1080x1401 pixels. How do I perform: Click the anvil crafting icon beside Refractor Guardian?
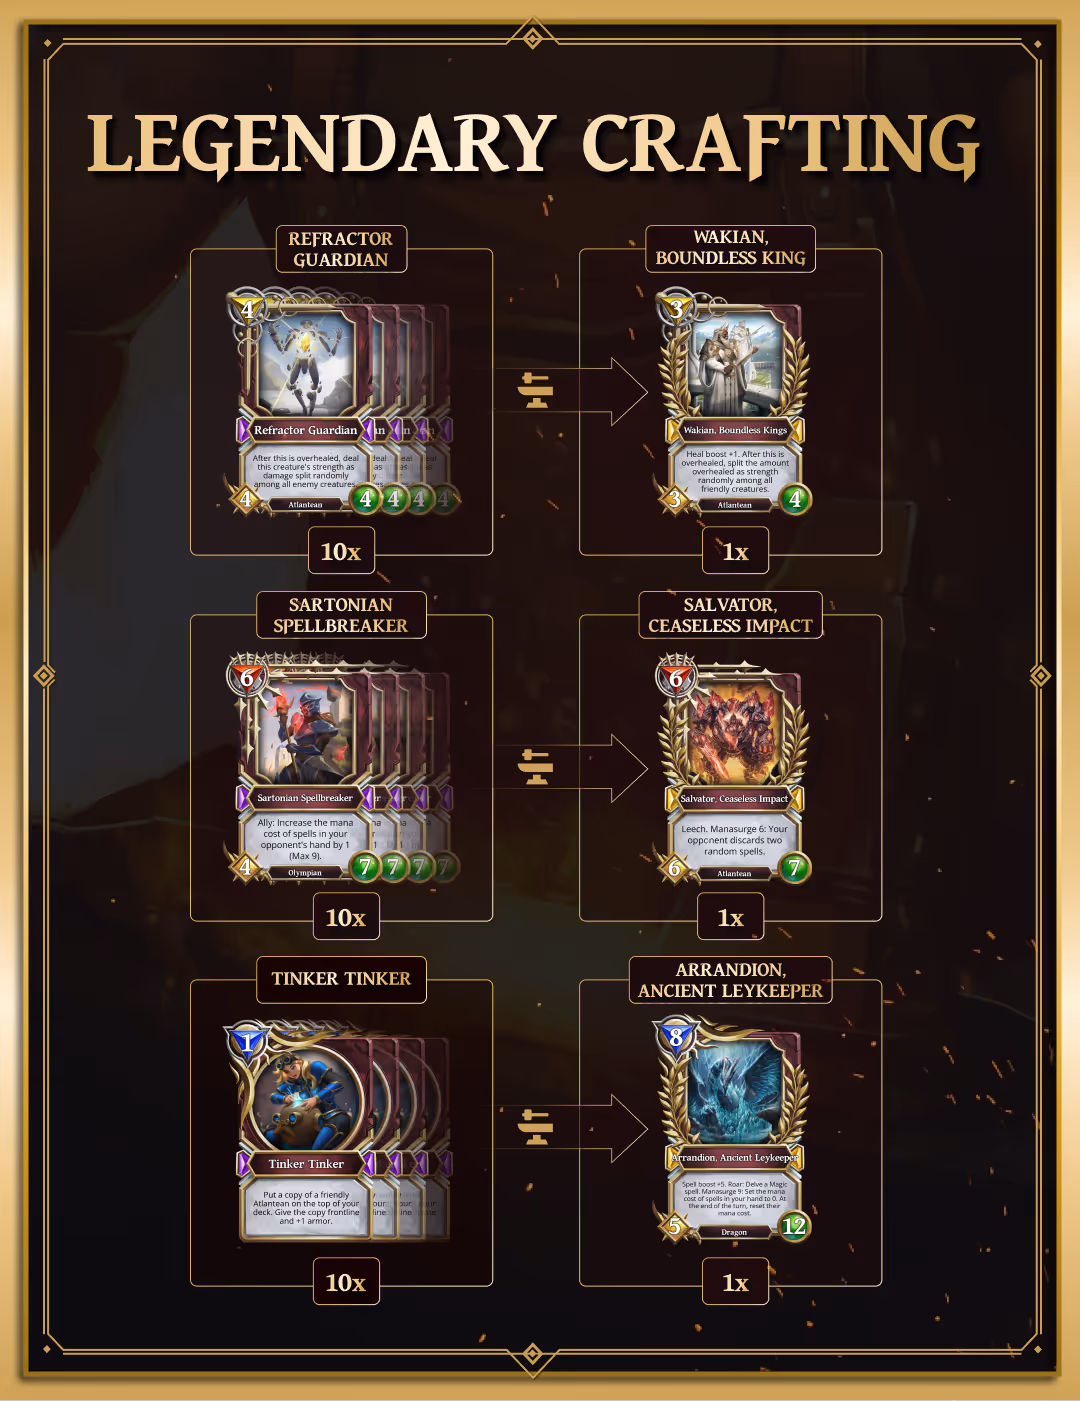pos(537,390)
